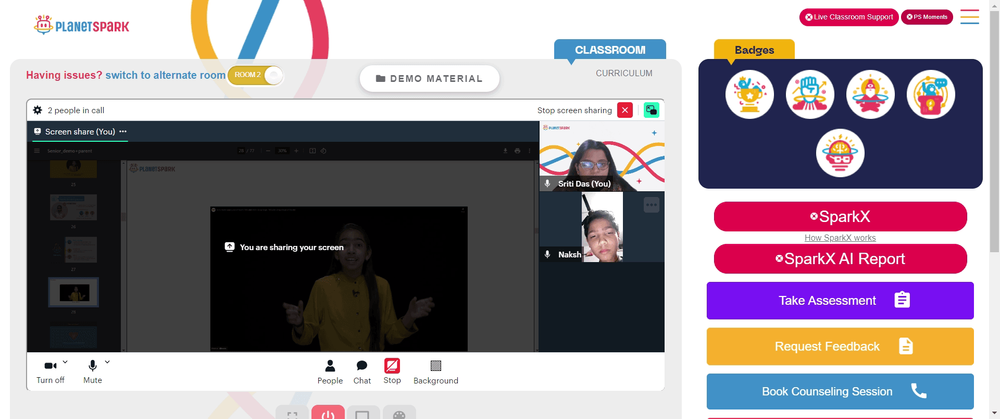1000x419 pixels.
Task: Select the highlighted slide thumbnail in sidebar
Action: tap(73, 293)
